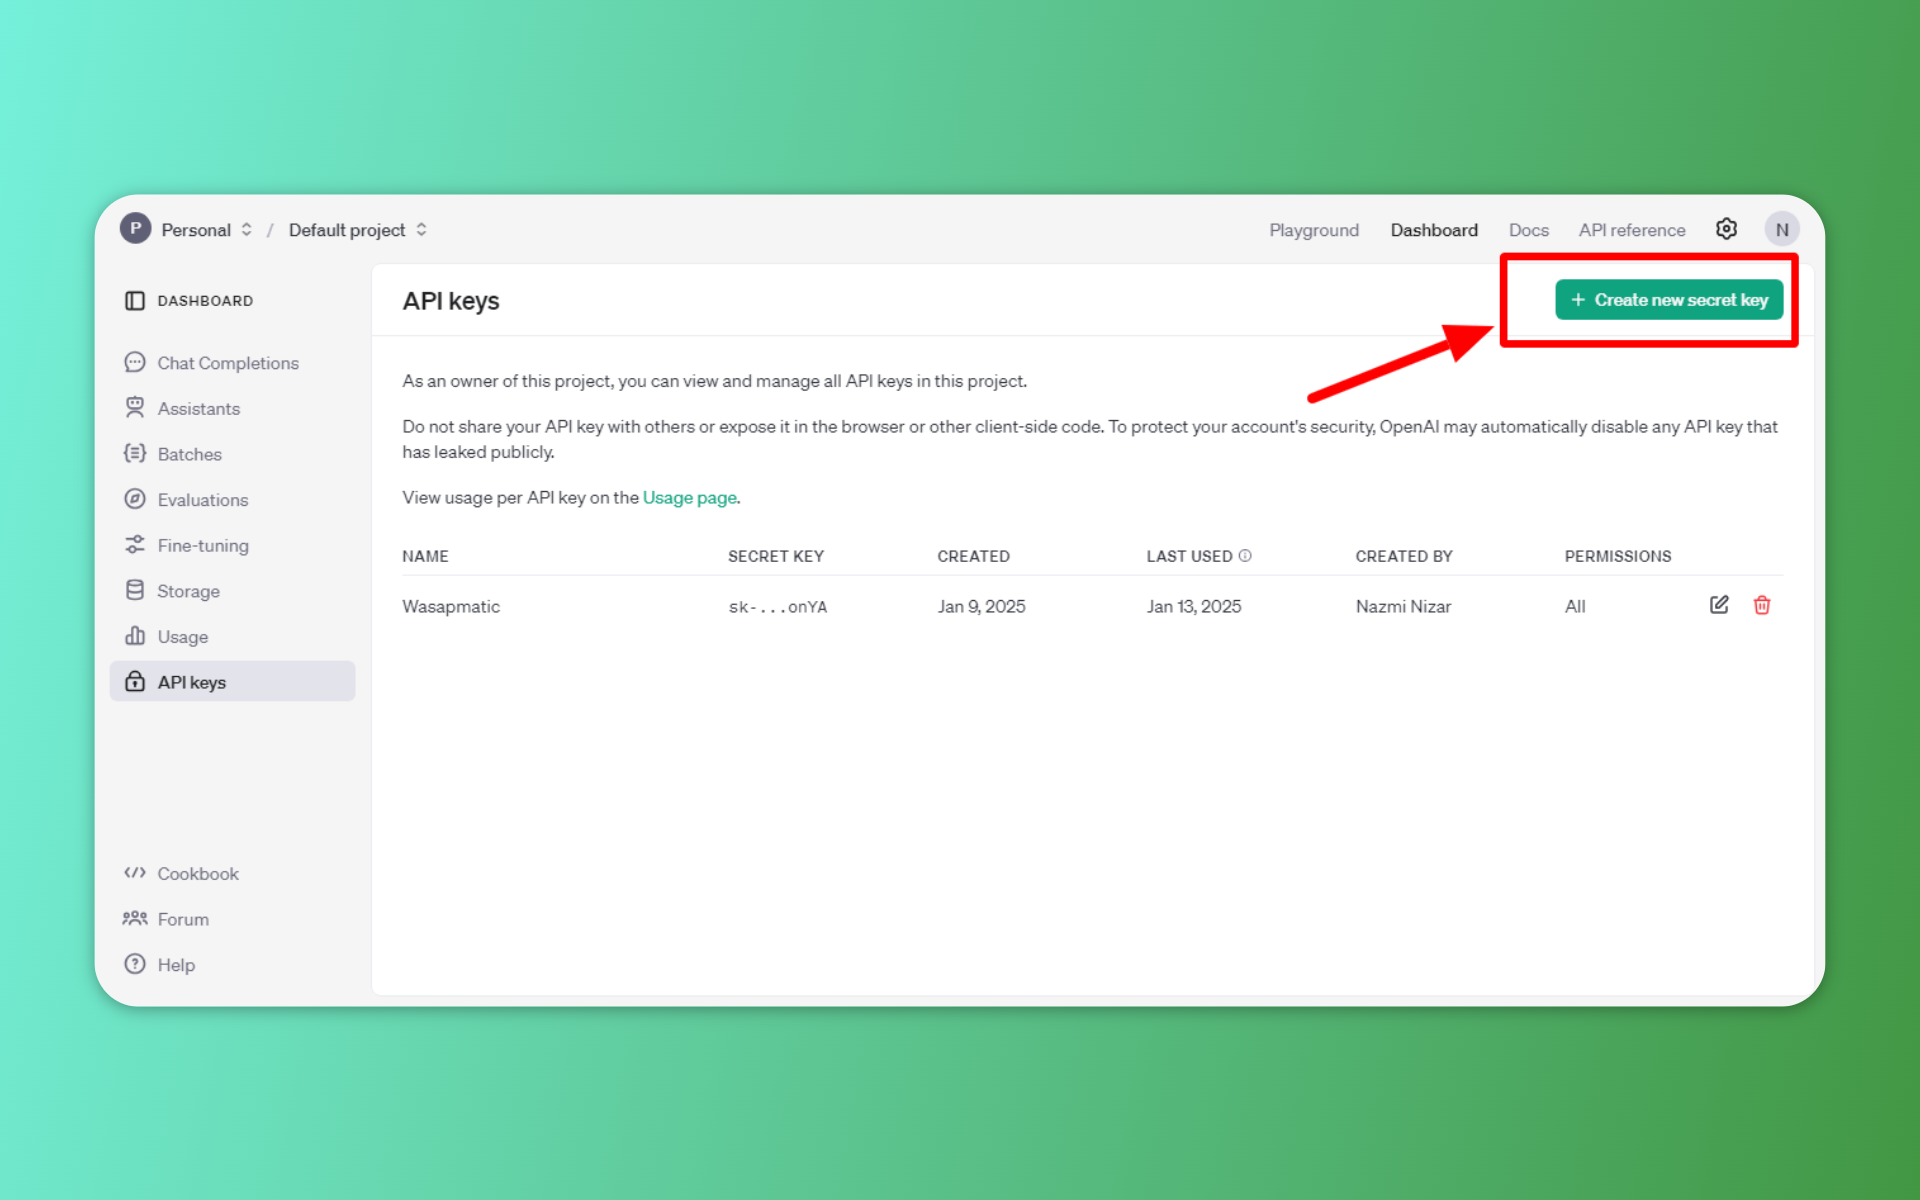Screen dimensions: 1920x1200
Task: Click the Last Used info icon
Action: point(1245,556)
